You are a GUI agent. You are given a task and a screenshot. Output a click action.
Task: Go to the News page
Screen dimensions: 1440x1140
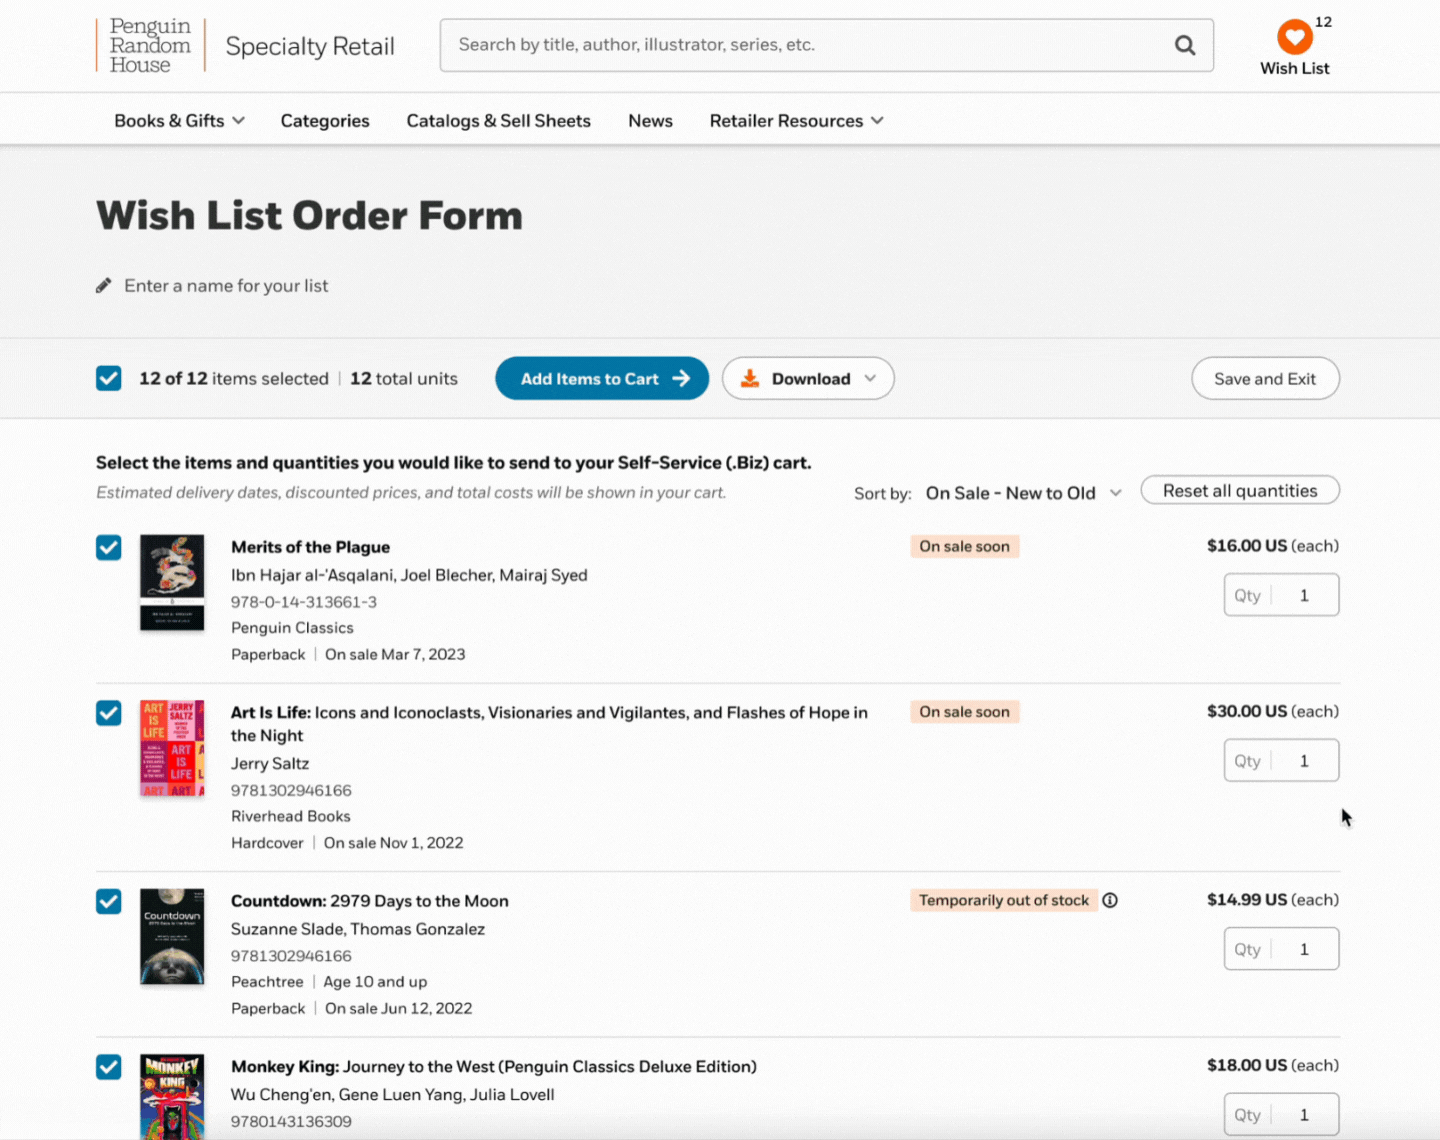(x=650, y=121)
